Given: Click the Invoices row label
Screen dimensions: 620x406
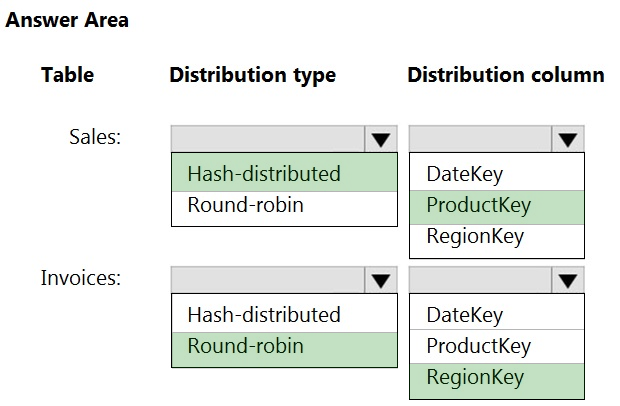Looking at the screenshot, I should (x=81, y=278).
